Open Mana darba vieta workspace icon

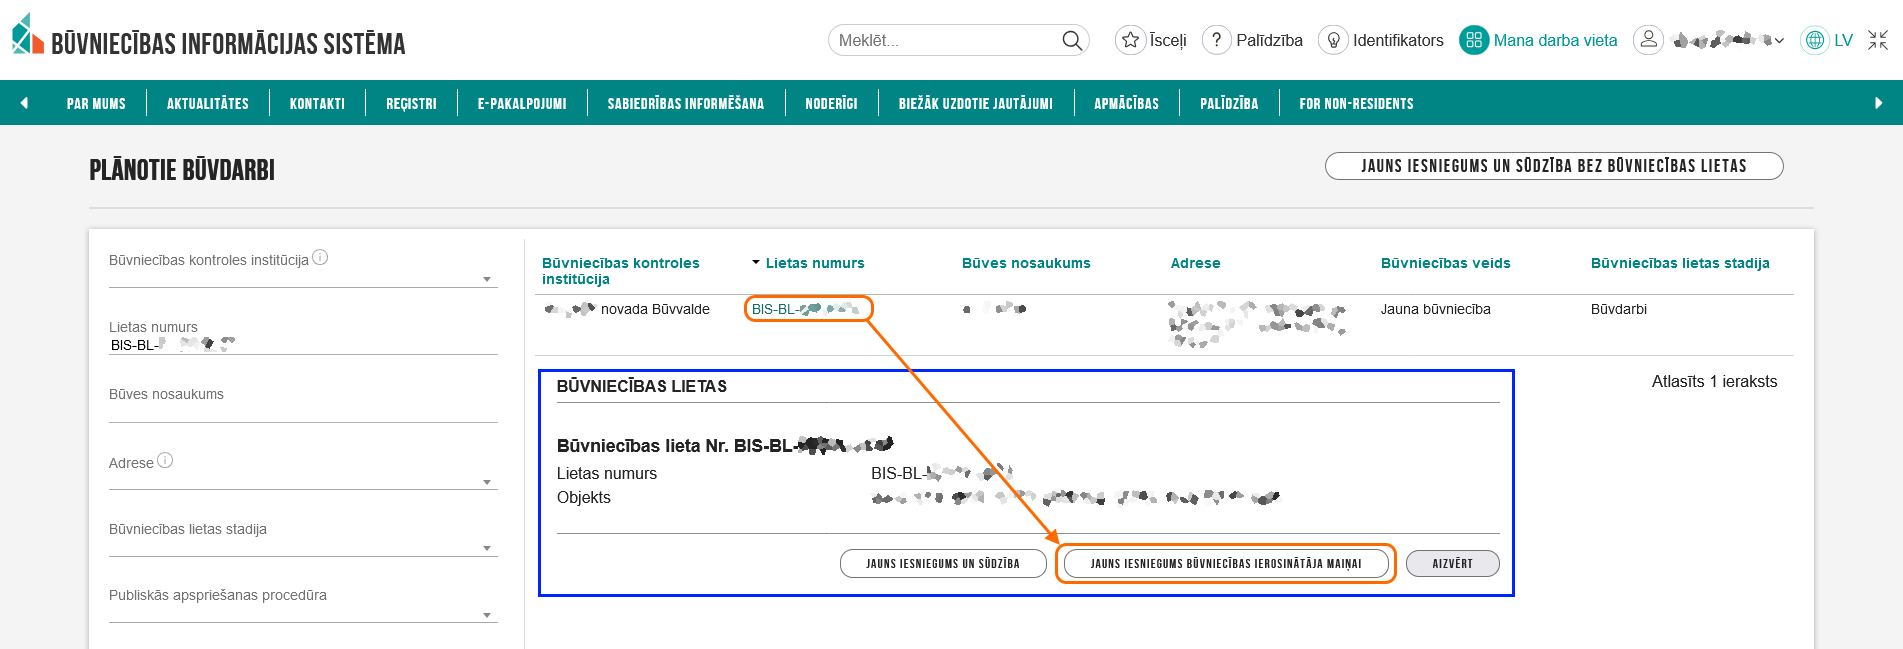[x=1473, y=40]
